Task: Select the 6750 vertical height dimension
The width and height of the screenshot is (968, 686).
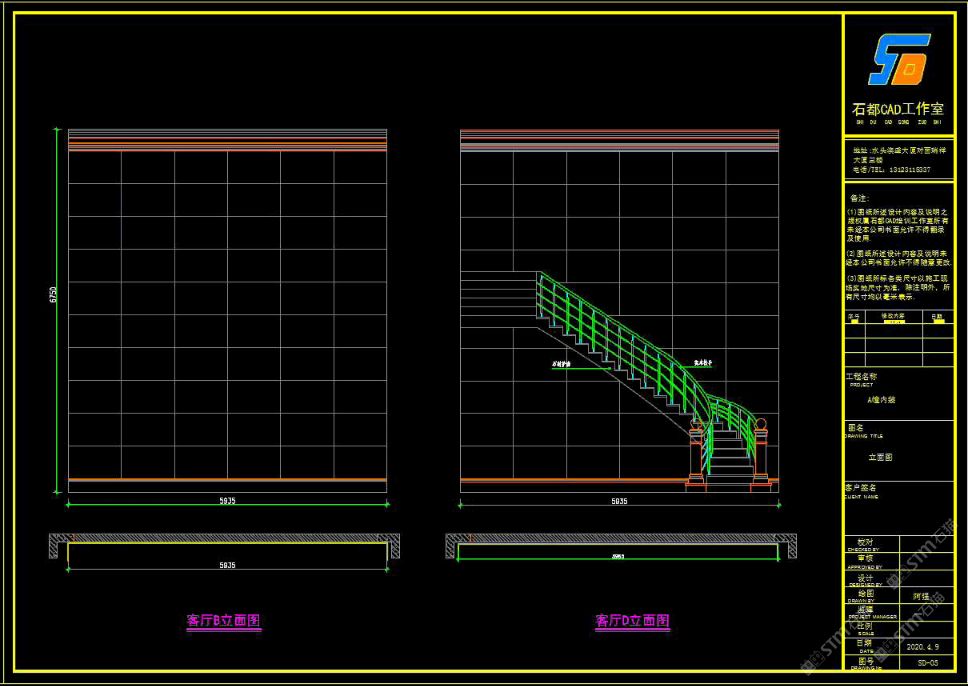Action: click(x=54, y=298)
